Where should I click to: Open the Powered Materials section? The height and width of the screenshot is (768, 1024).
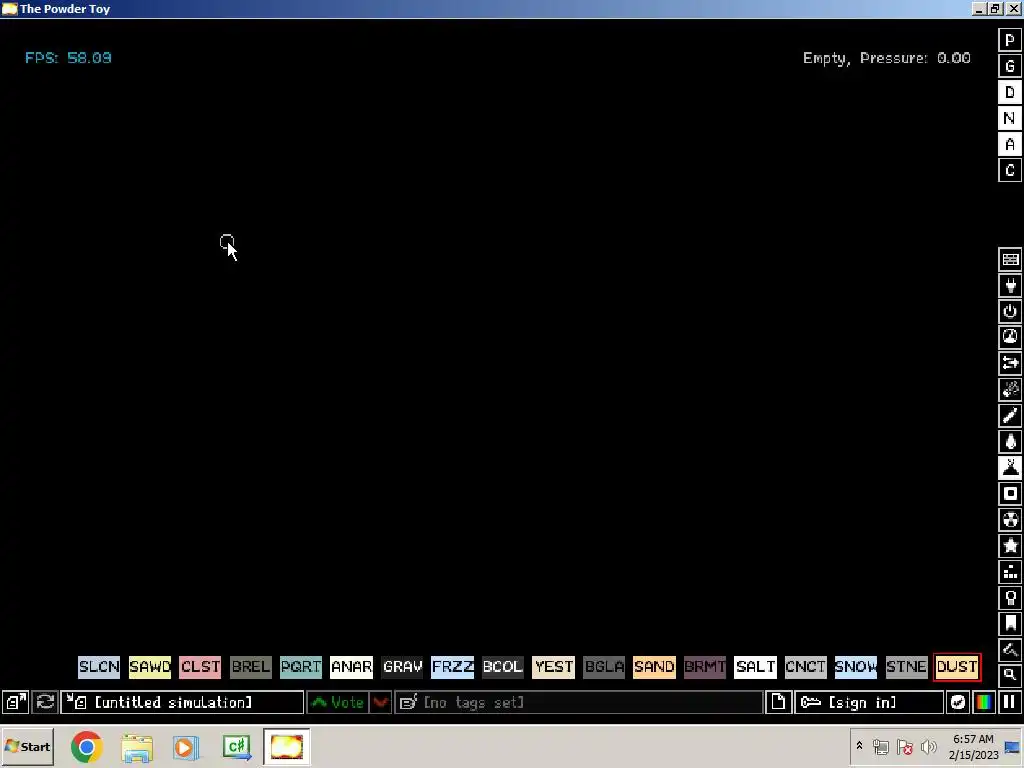[x=1010, y=312]
